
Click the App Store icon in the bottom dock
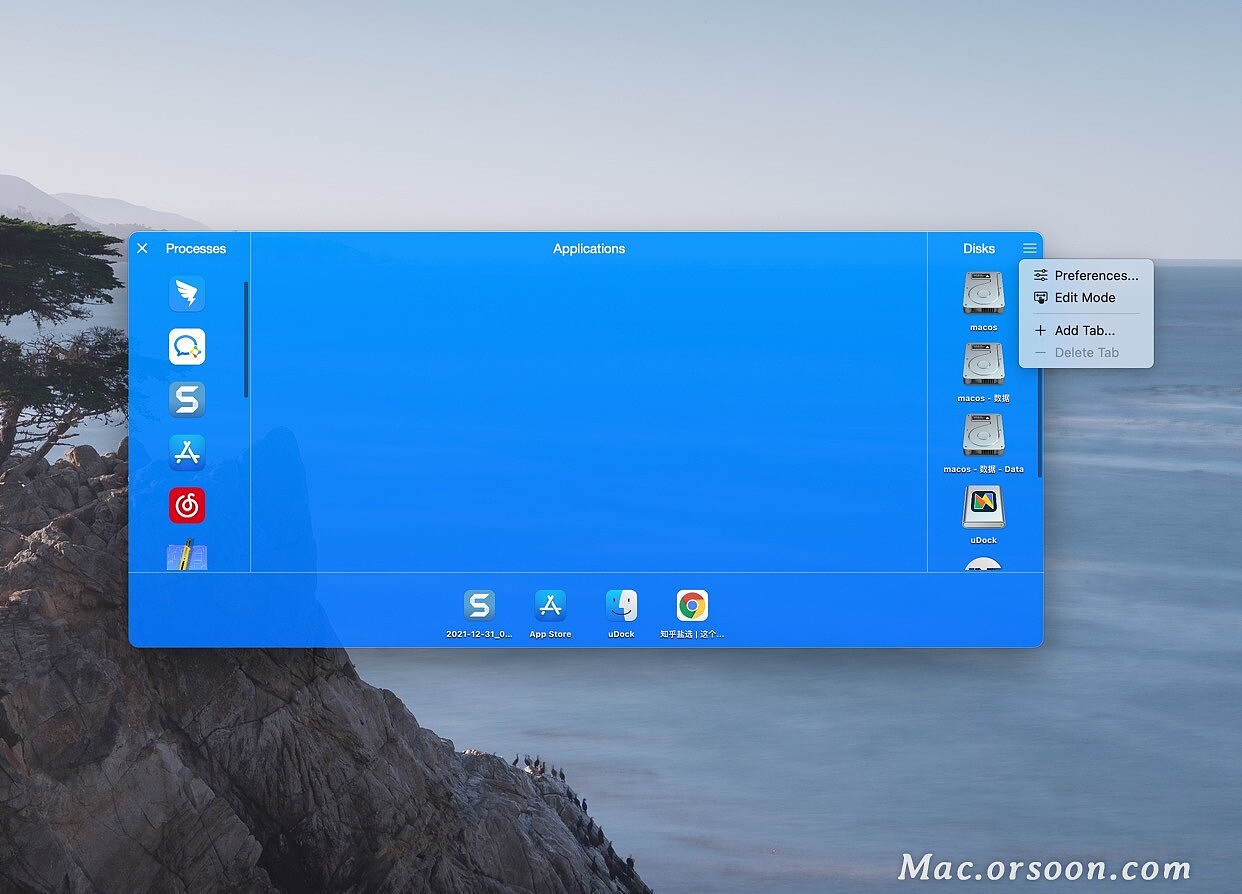click(551, 605)
